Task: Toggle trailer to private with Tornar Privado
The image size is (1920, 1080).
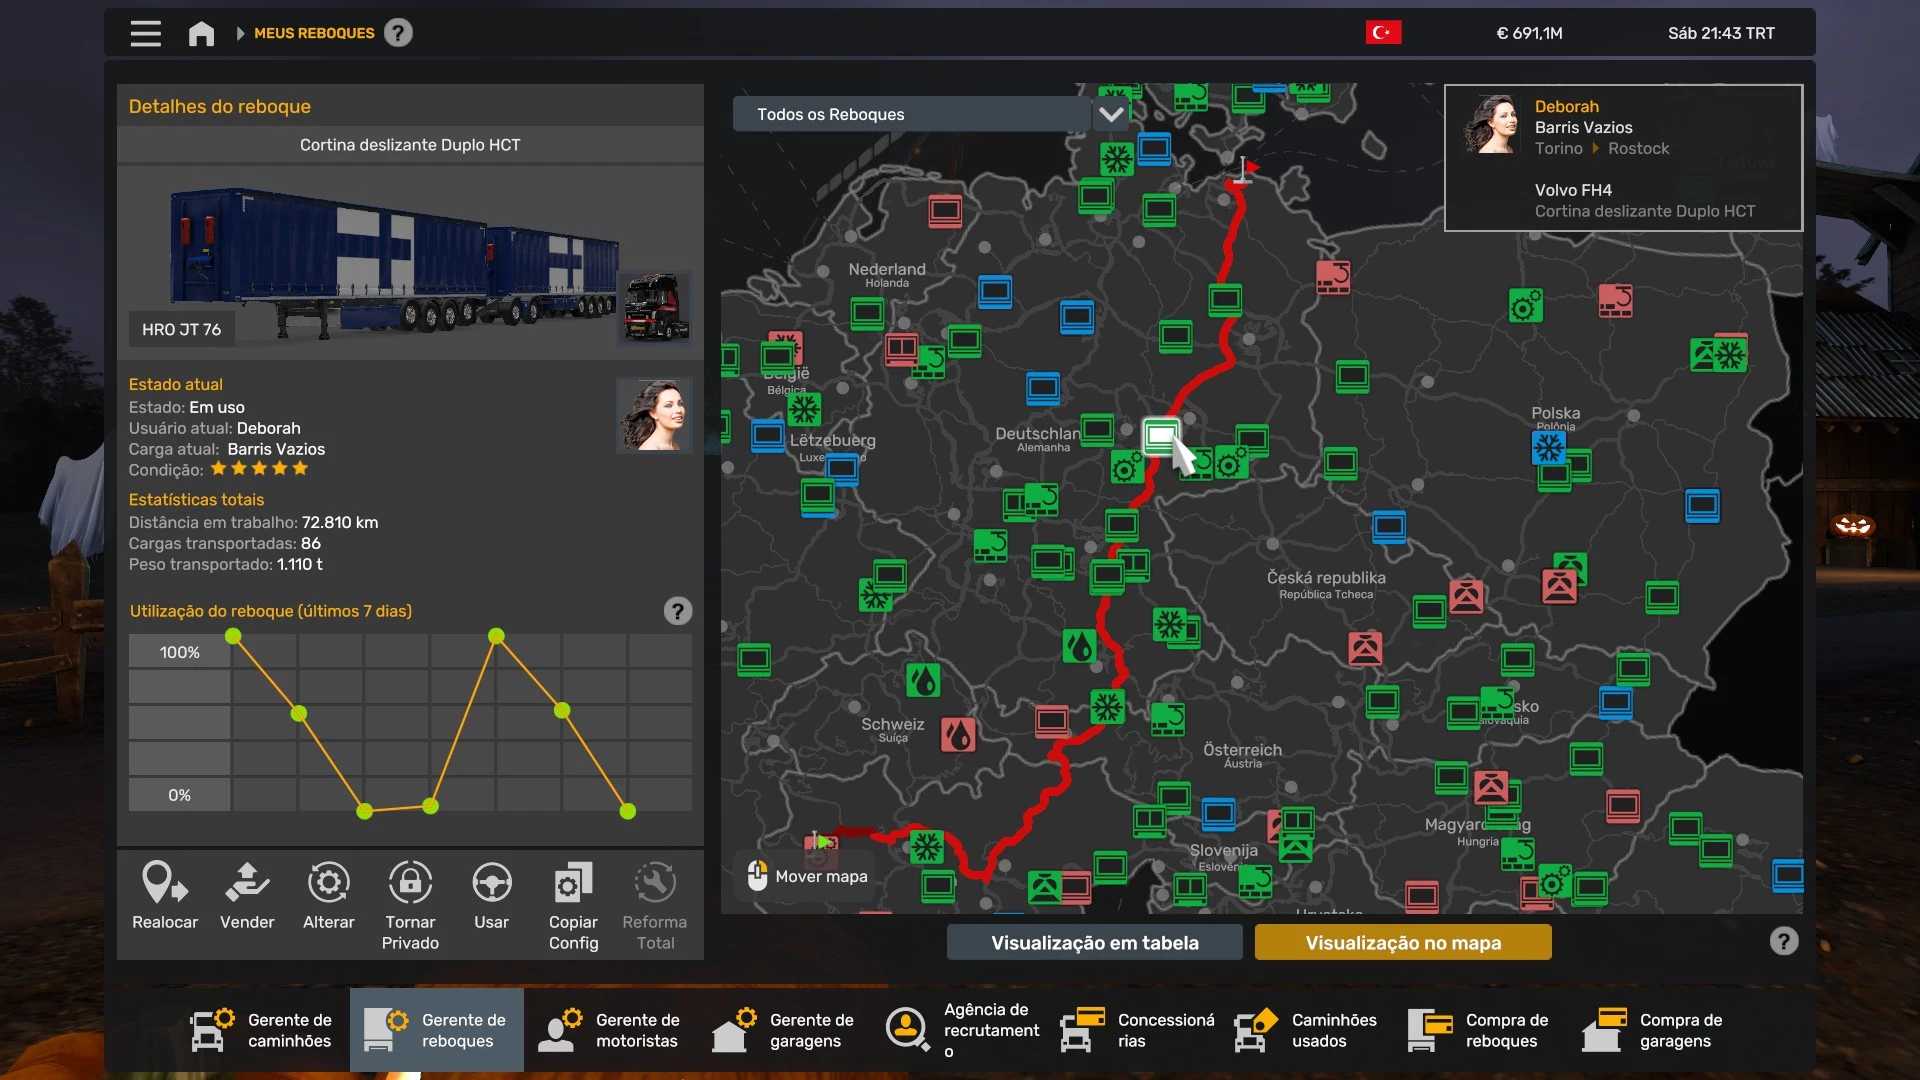Action: click(x=410, y=884)
